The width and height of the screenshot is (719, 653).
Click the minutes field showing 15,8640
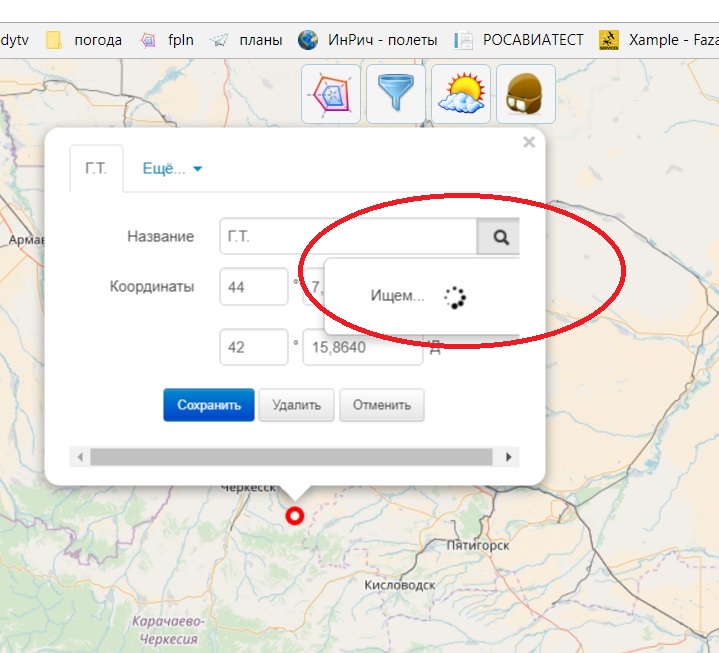pyautogui.click(x=362, y=347)
